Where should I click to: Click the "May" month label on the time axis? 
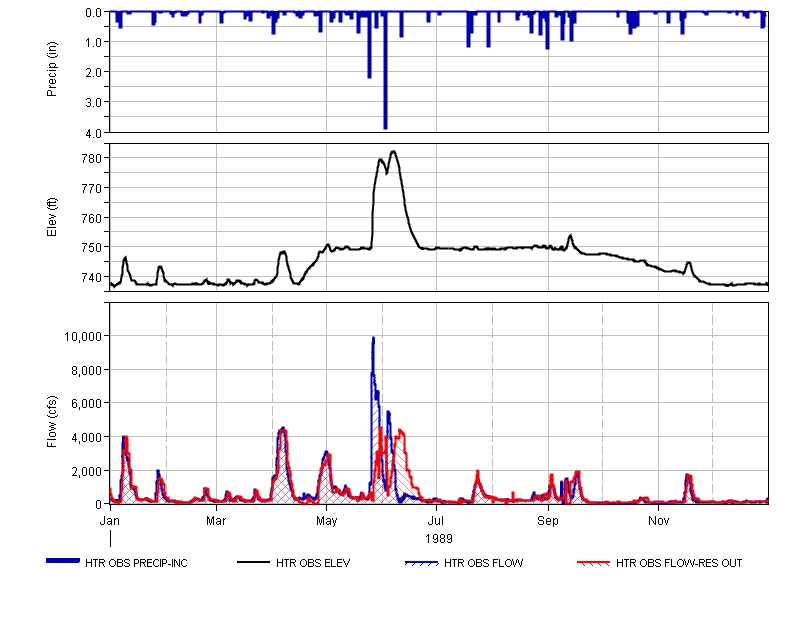coord(327,521)
